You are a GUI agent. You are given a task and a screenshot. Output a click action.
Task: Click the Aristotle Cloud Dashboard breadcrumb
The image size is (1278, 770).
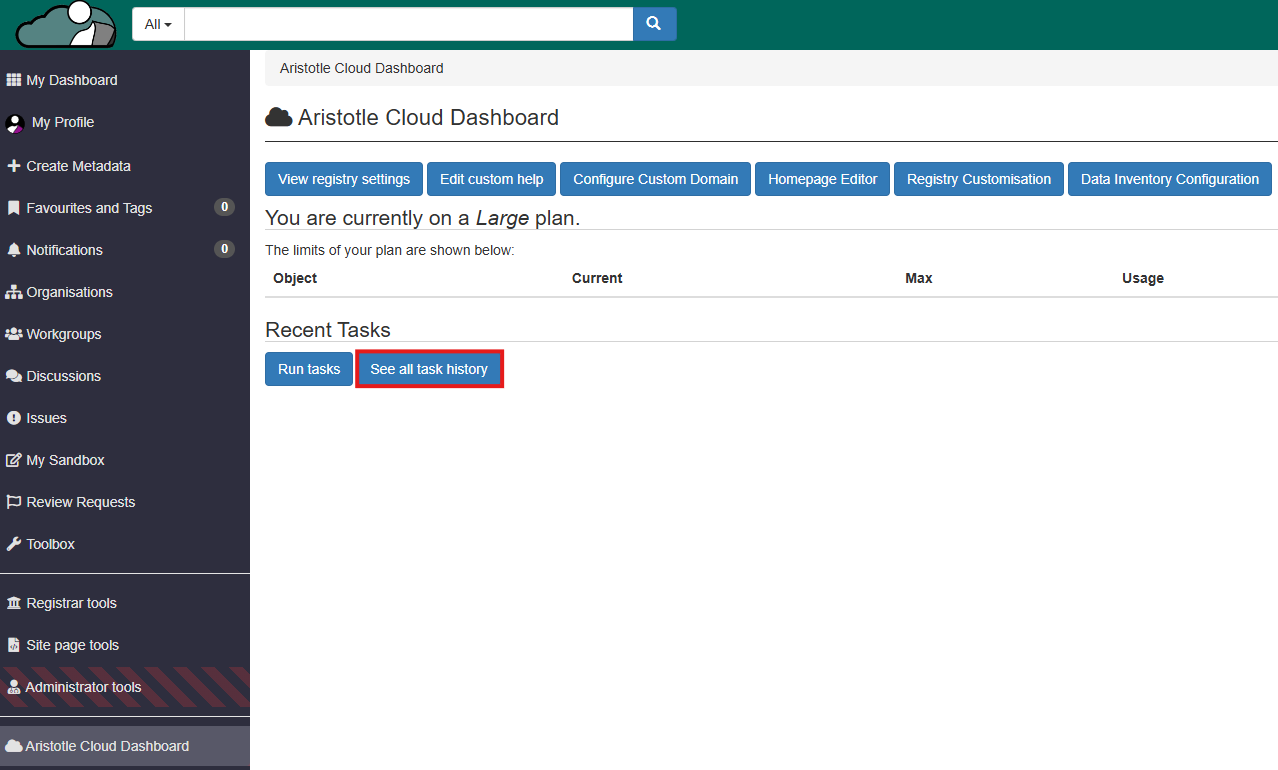point(361,68)
